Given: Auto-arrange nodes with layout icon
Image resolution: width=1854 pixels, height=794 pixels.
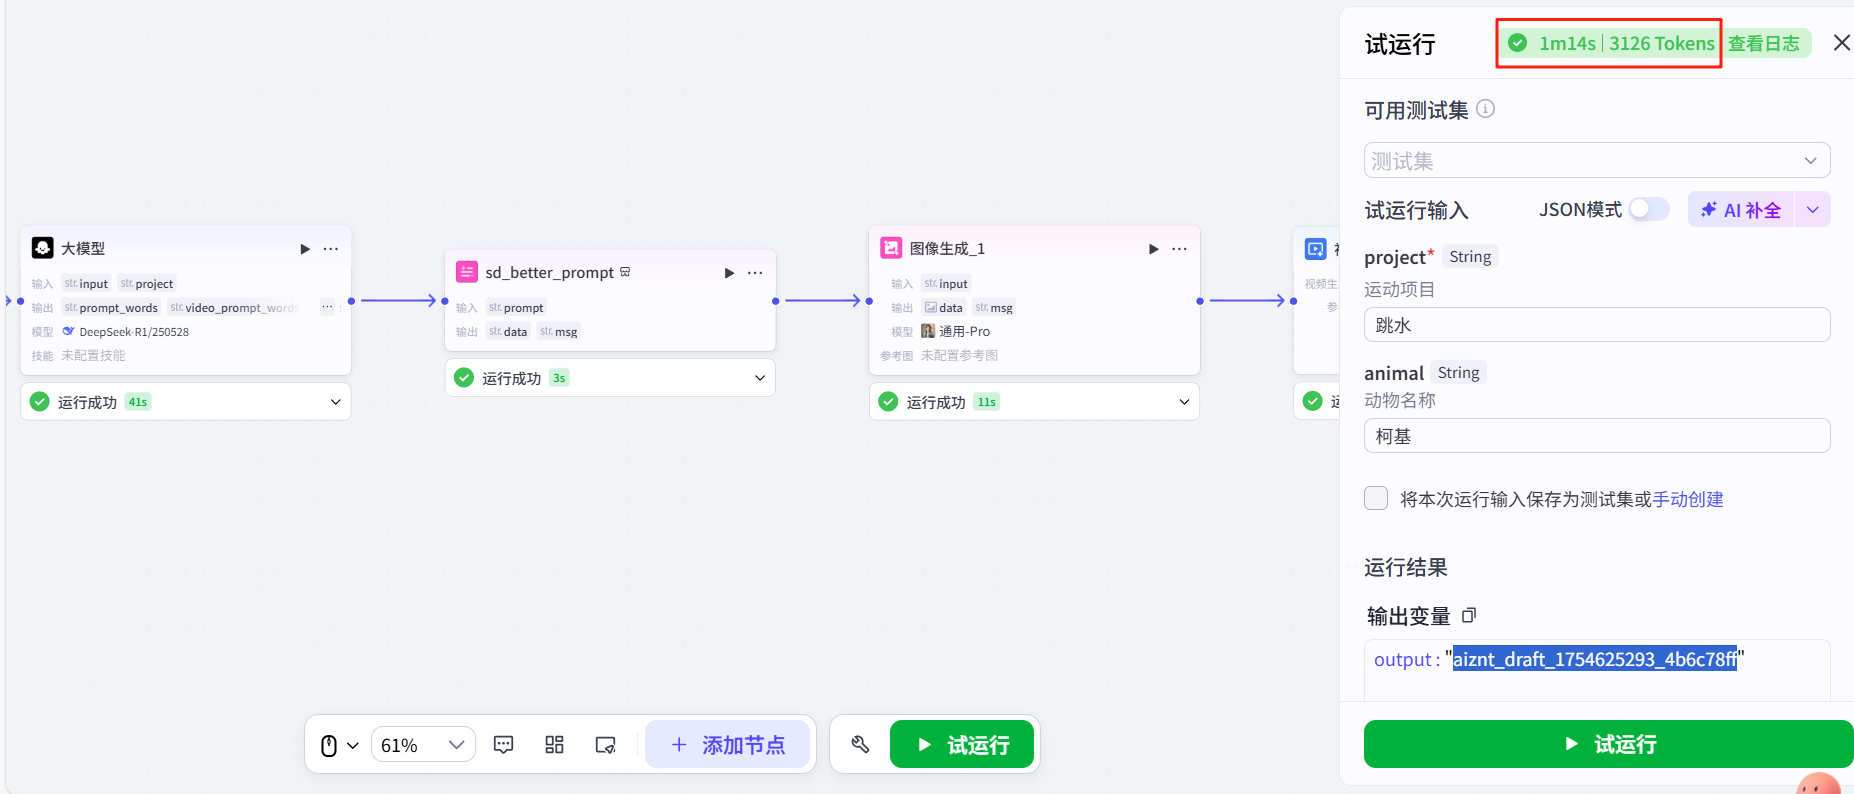Looking at the screenshot, I should (x=554, y=745).
